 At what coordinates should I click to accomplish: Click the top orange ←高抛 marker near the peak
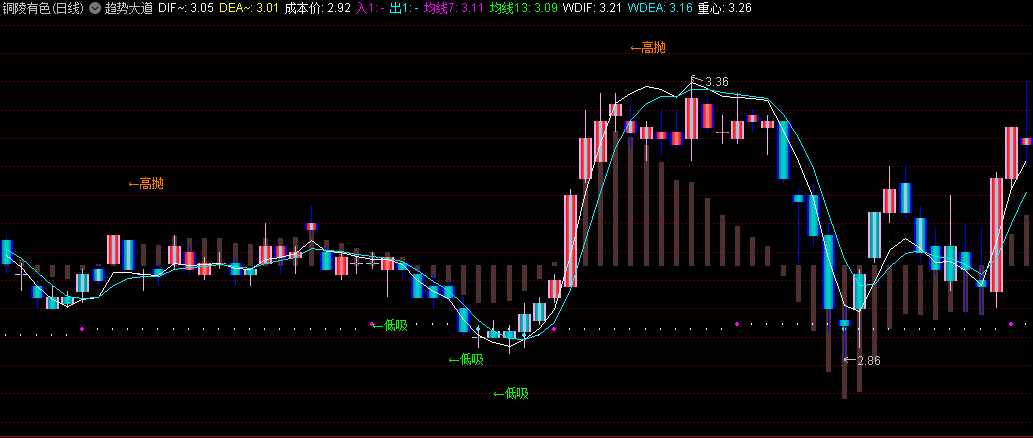tap(648, 47)
